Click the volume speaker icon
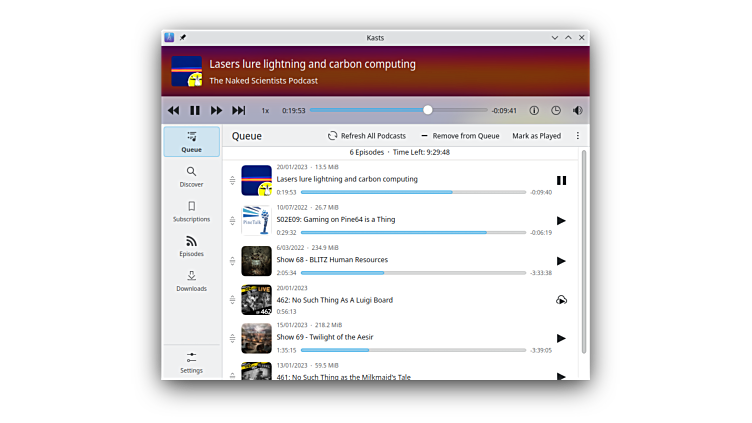 (577, 110)
